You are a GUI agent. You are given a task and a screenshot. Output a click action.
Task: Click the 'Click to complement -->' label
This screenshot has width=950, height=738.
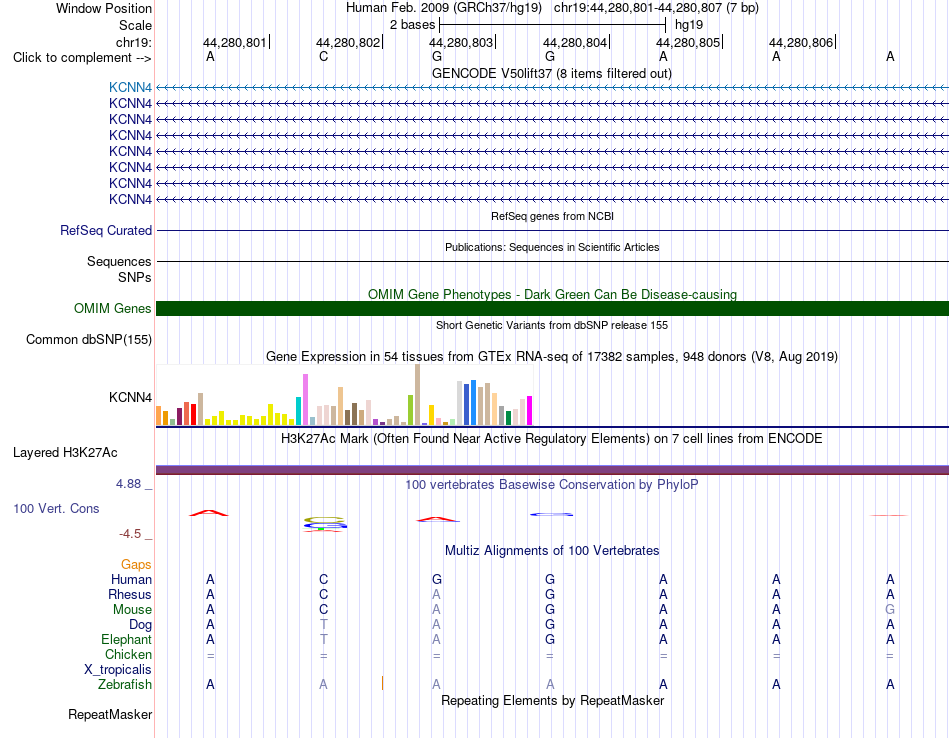(82, 58)
